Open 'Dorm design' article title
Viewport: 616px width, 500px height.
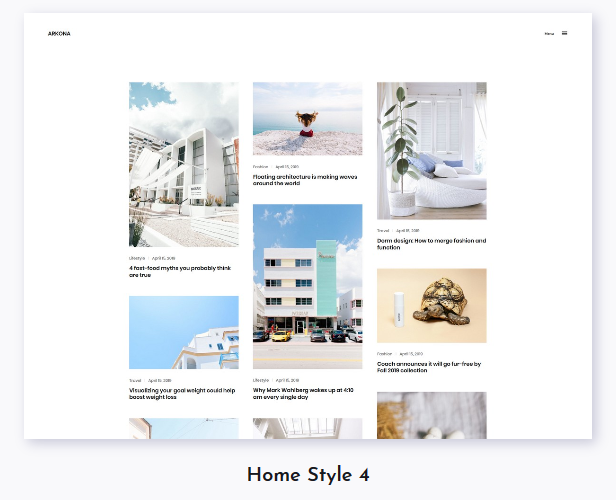point(431,244)
